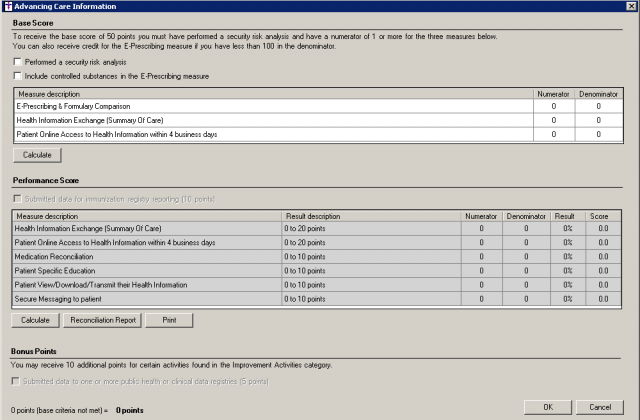Screen dimensions: 640x420
Task: Enable Performed a security risk analysis checkbox
Action: tap(18, 62)
